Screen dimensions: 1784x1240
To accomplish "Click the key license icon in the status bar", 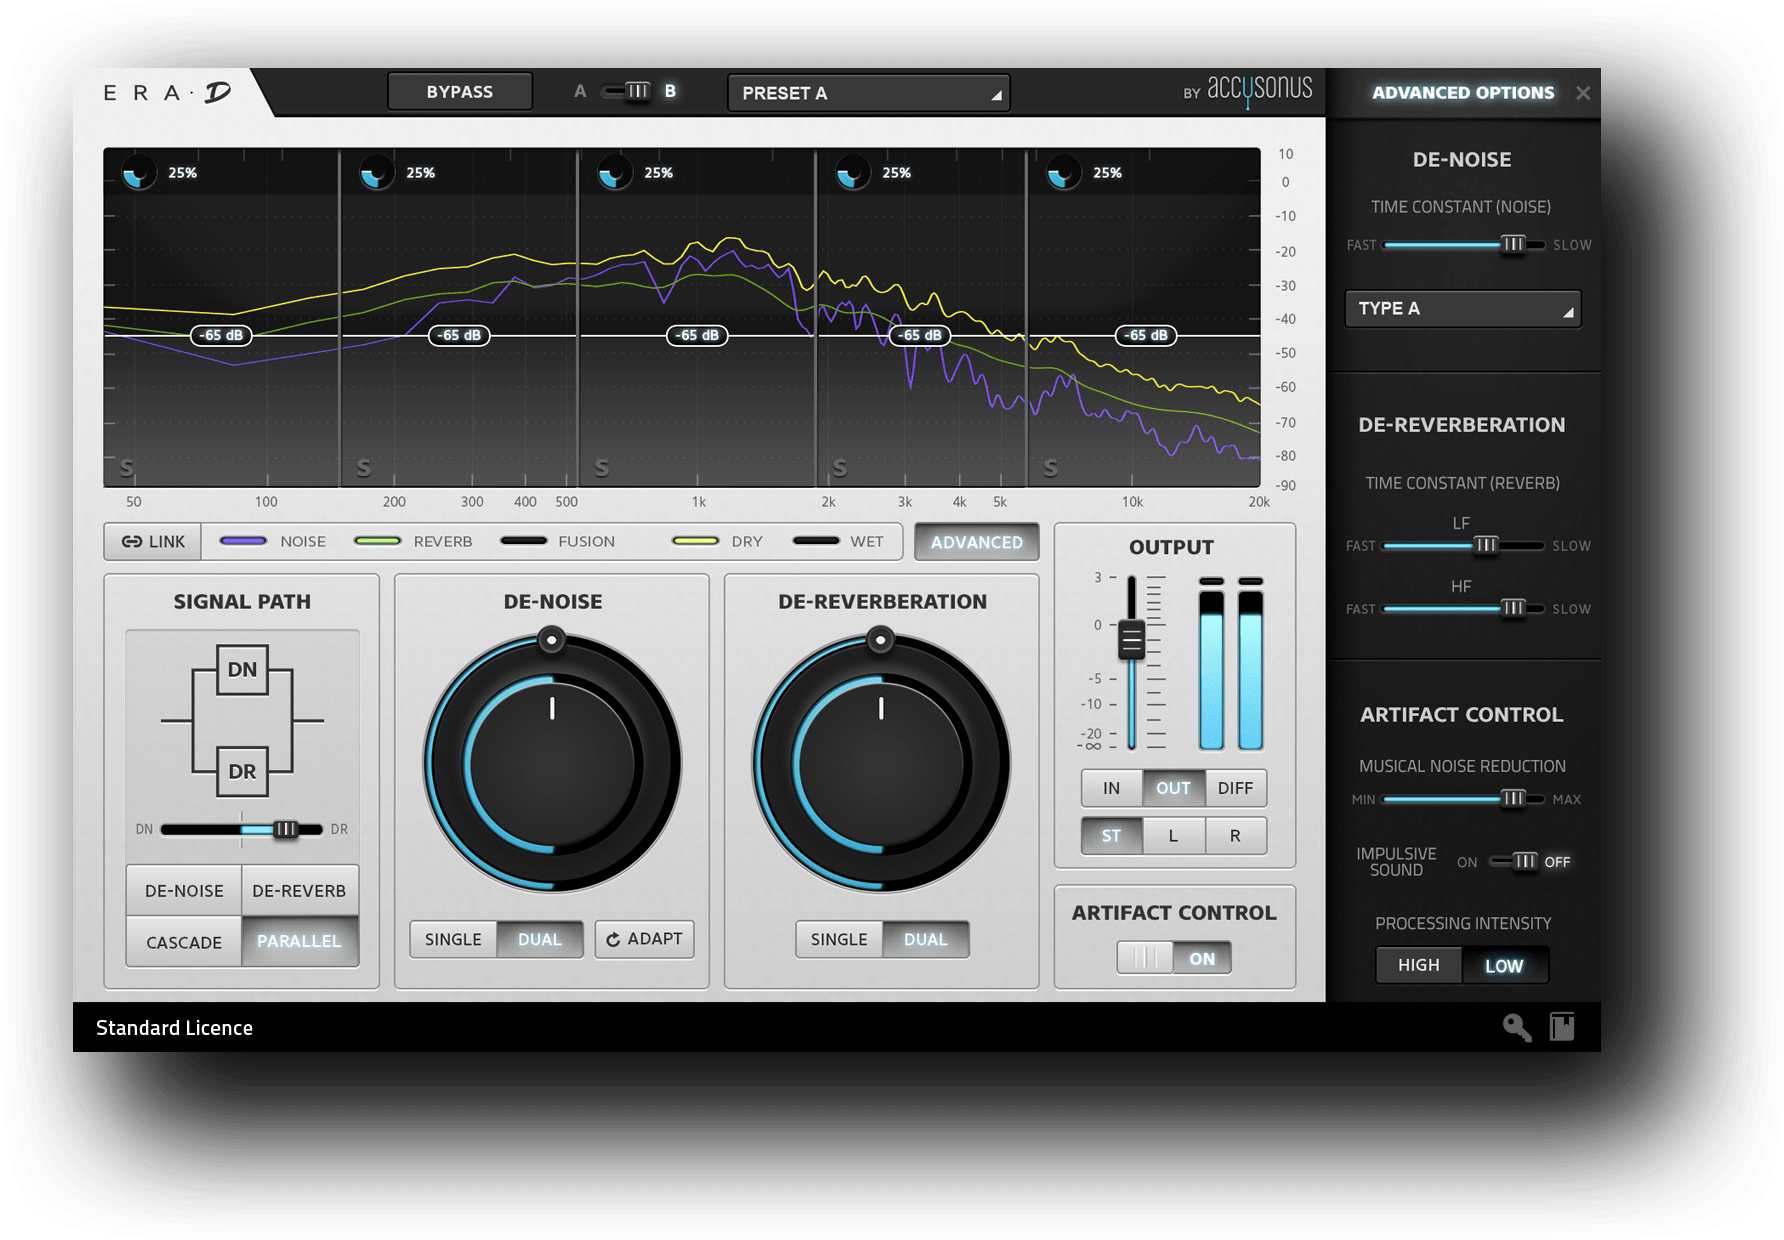I will pyautogui.click(x=1516, y=1027).
